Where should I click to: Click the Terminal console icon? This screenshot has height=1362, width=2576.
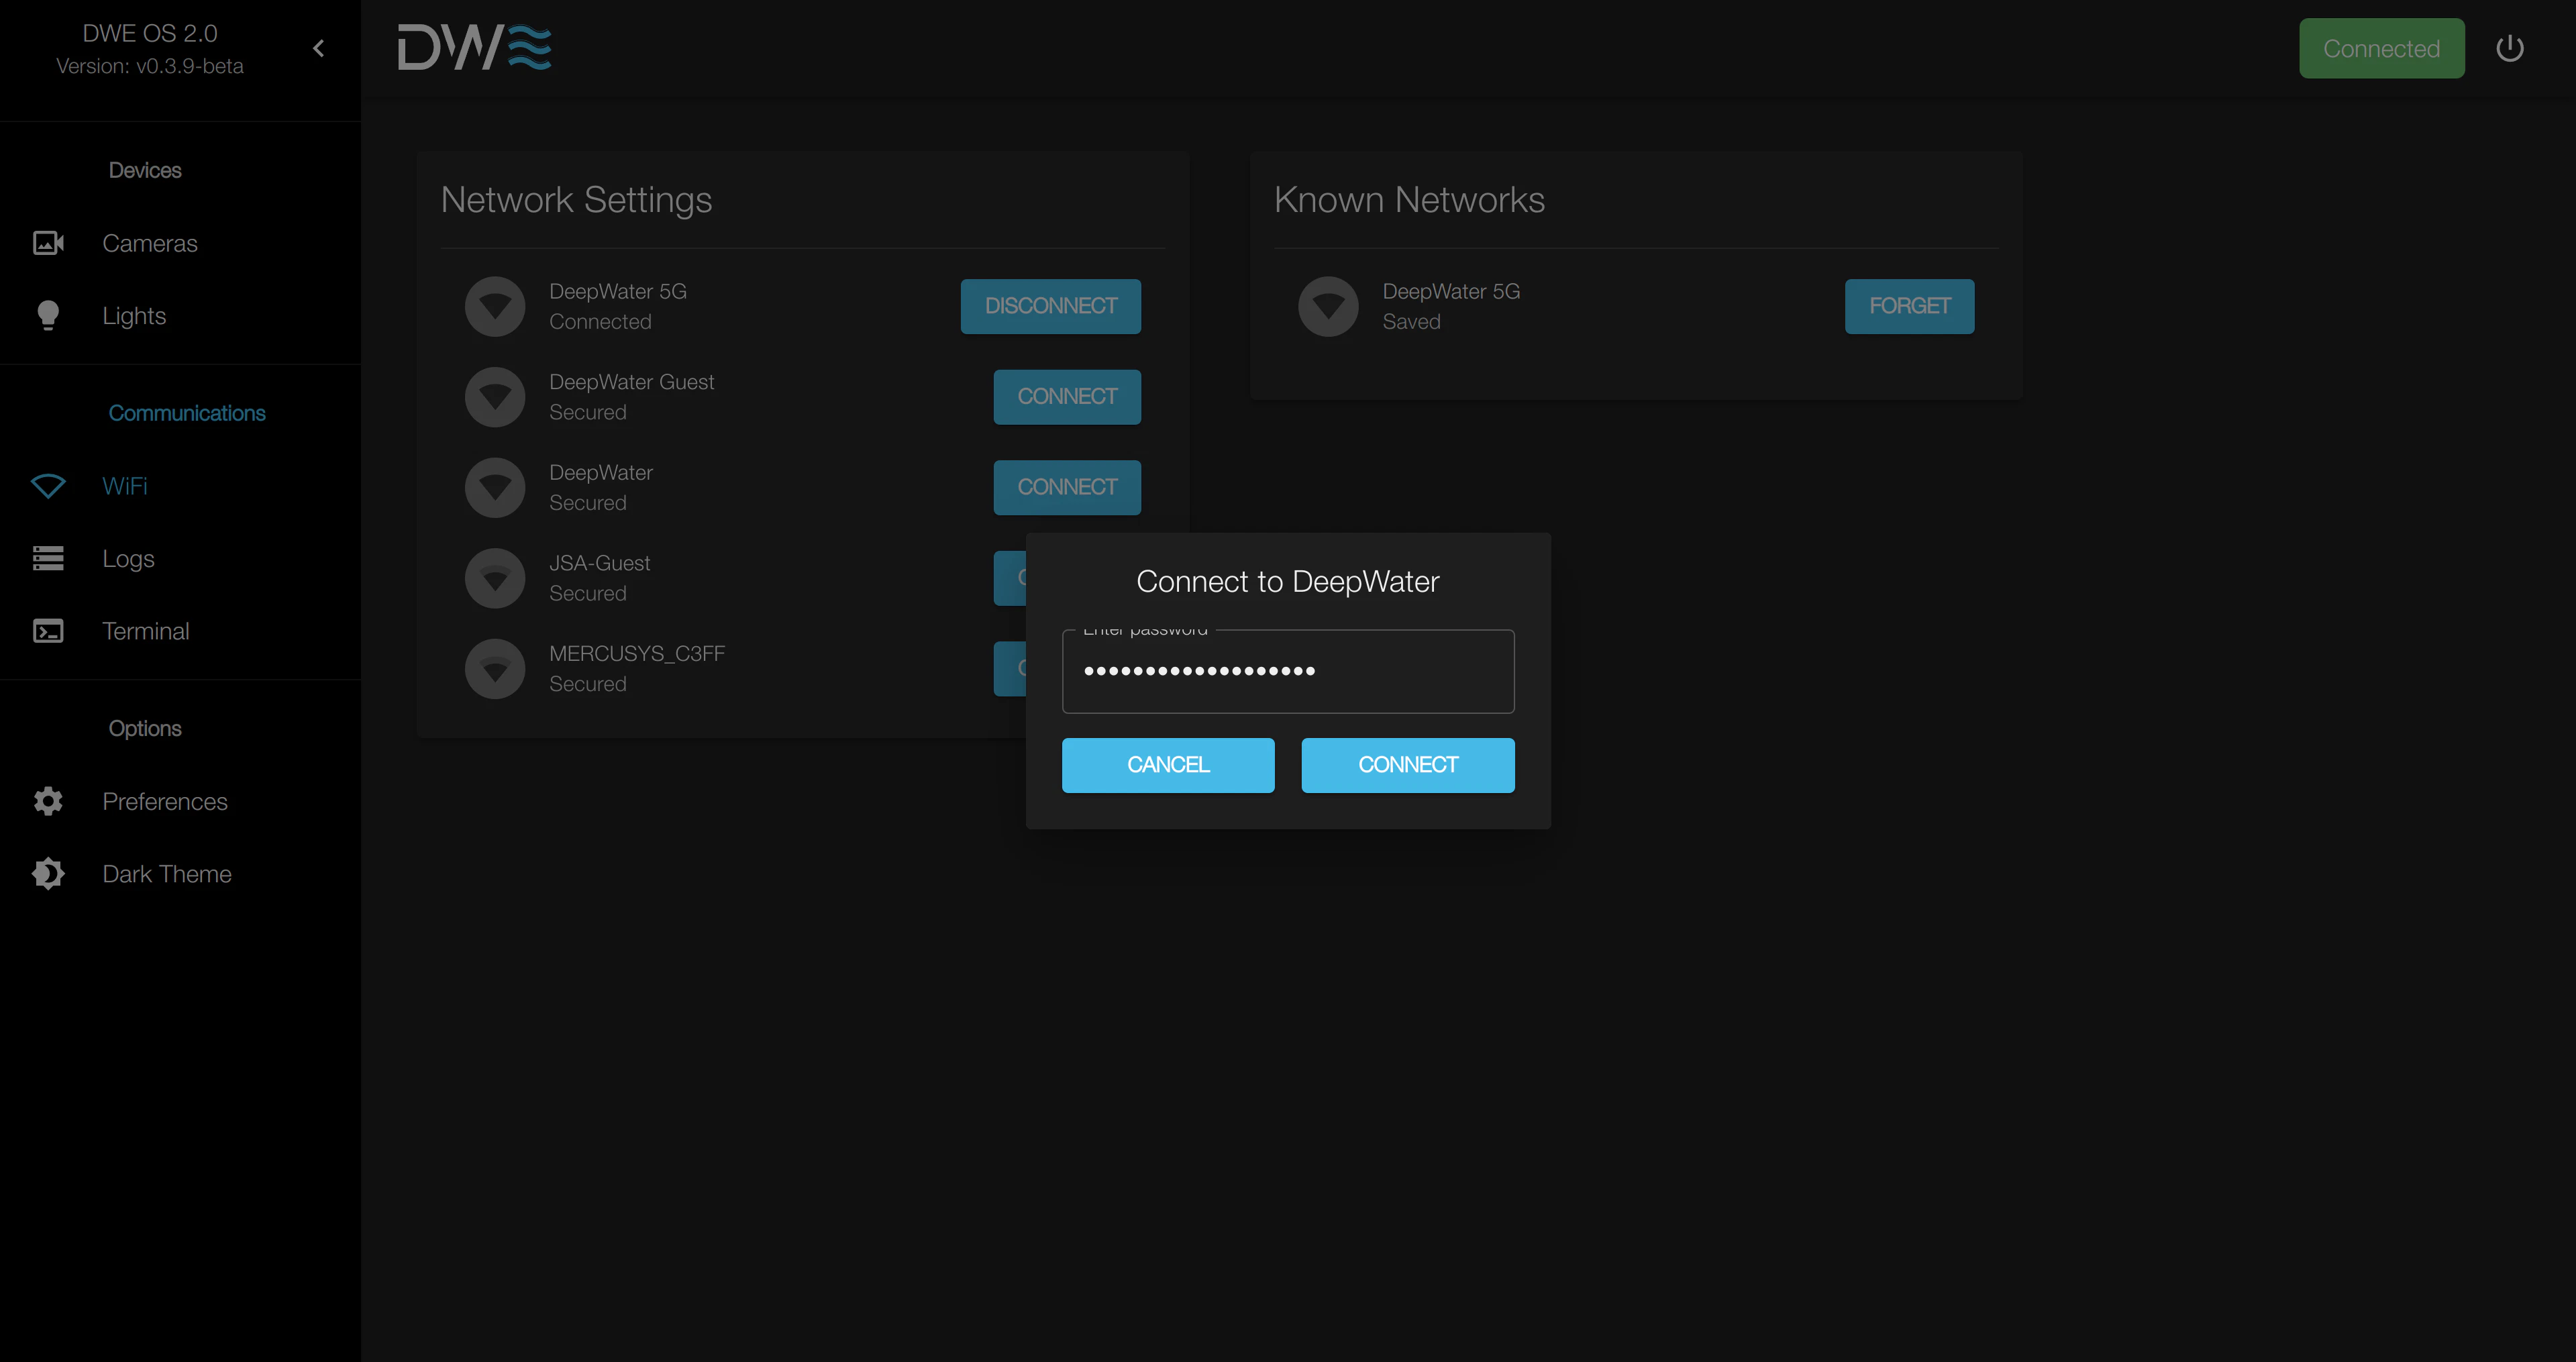click(x=48, y=631)
